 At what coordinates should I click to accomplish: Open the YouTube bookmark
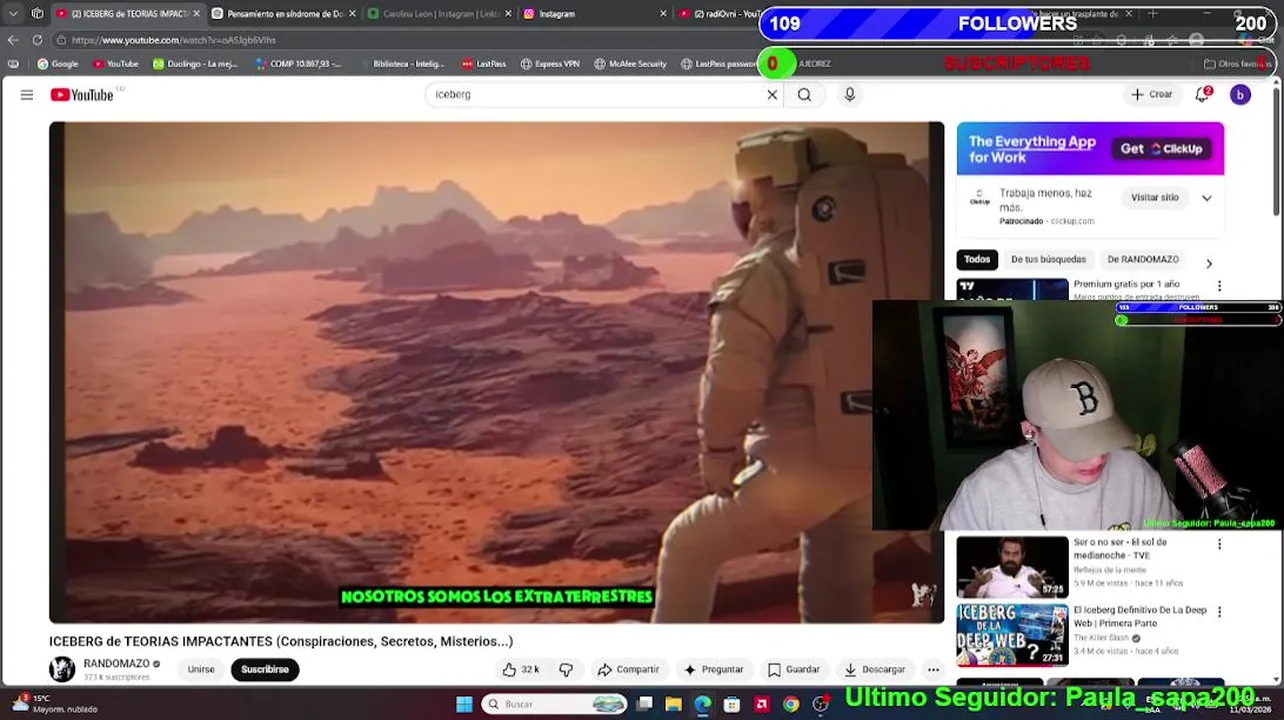click(116, 64)
